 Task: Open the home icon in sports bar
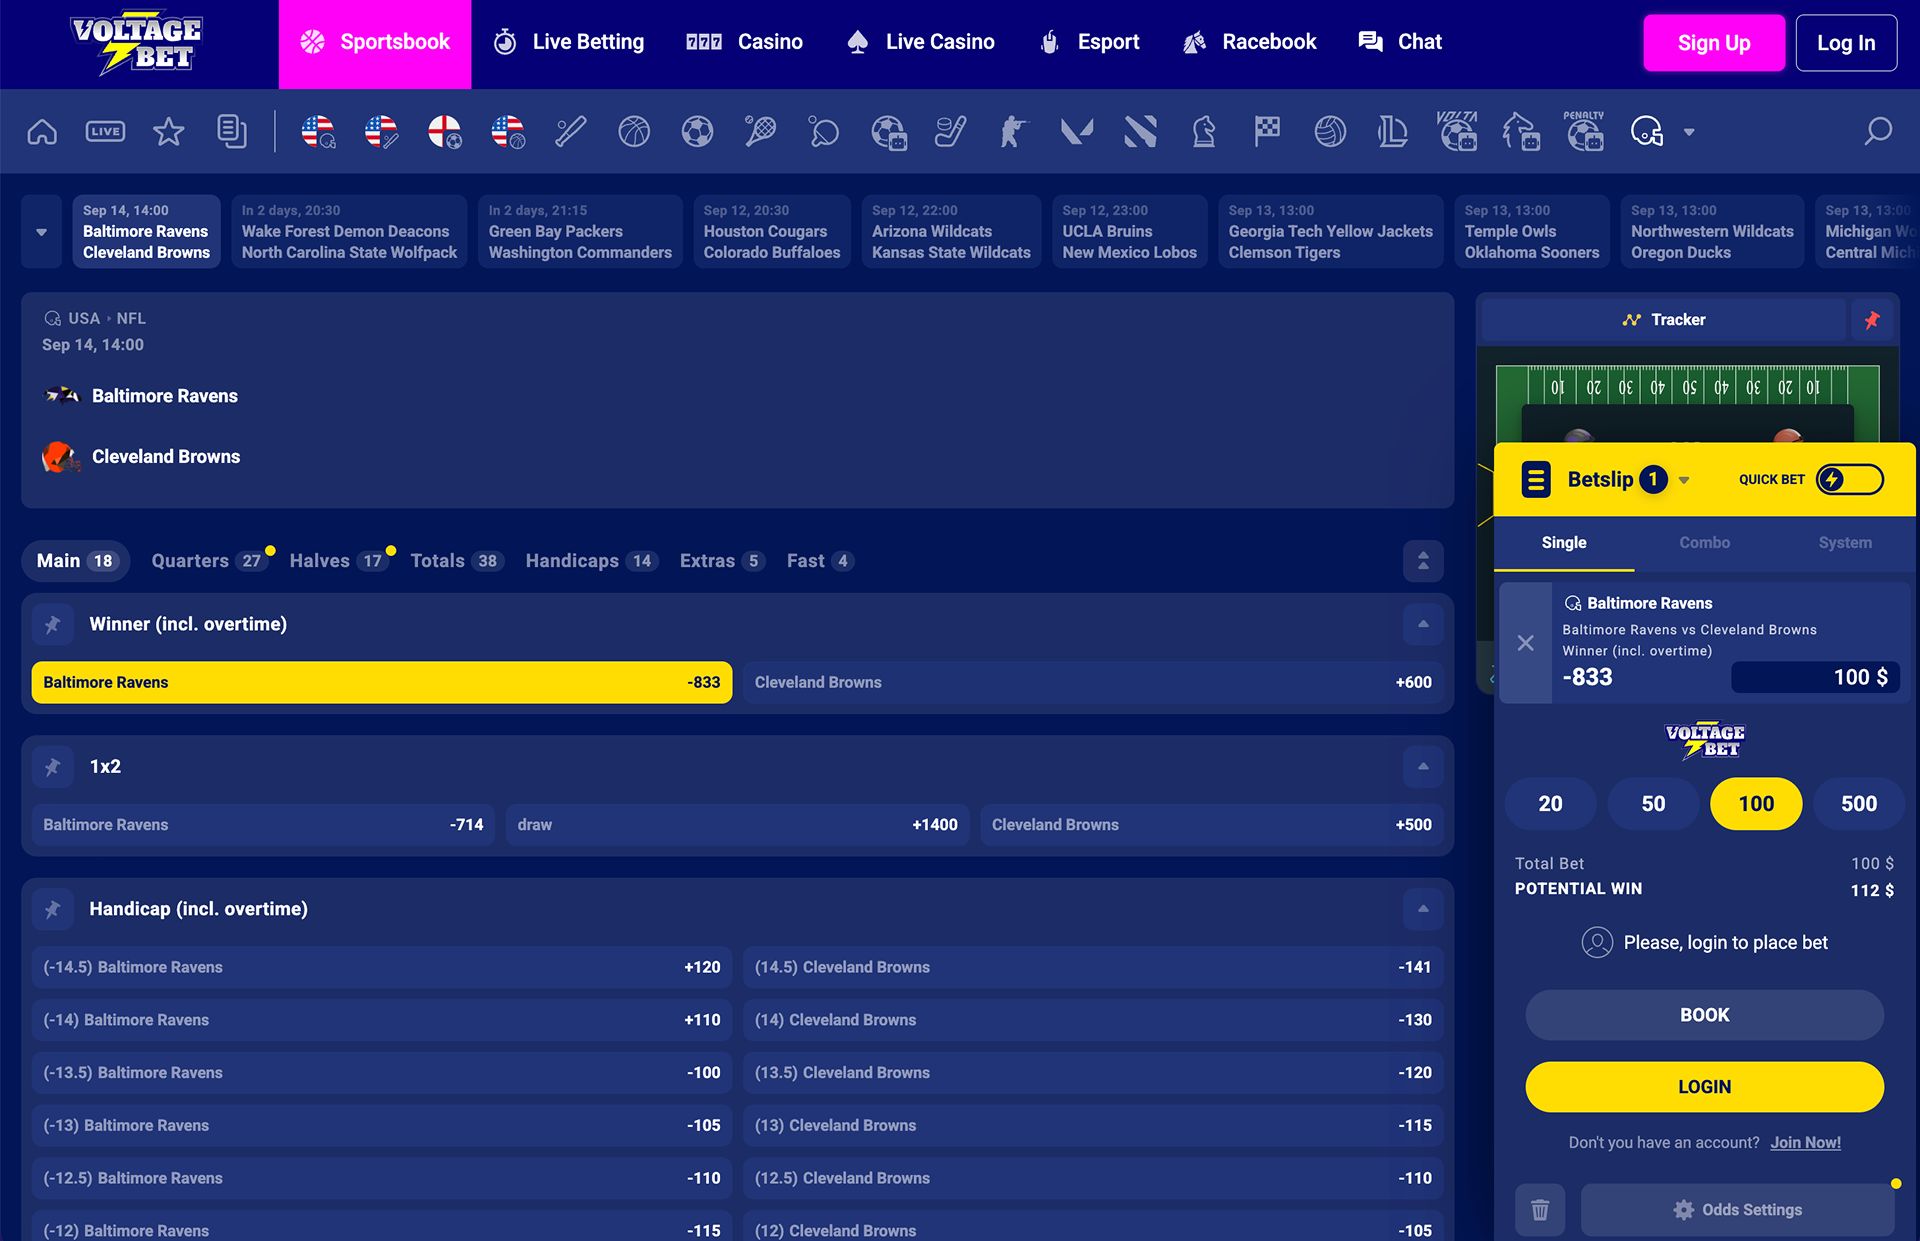[42, 131]
